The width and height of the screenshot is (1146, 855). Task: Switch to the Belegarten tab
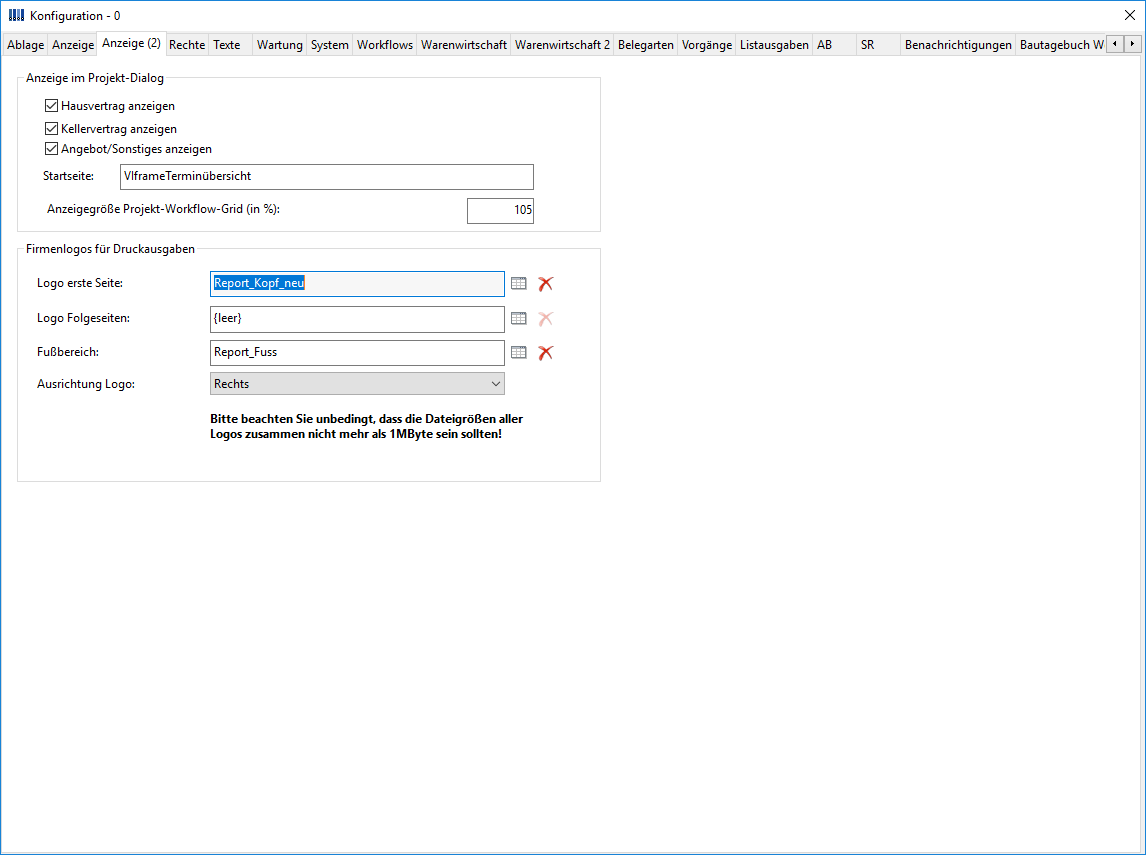click(645, 45)
